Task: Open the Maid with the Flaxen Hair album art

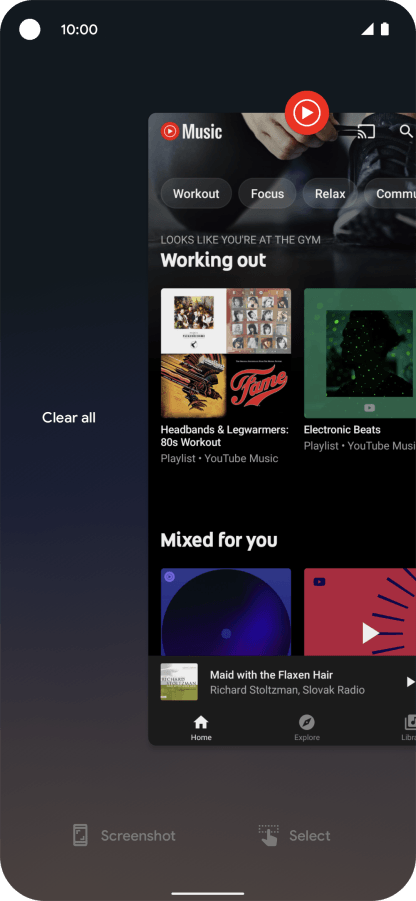Action: click(179, 682)
